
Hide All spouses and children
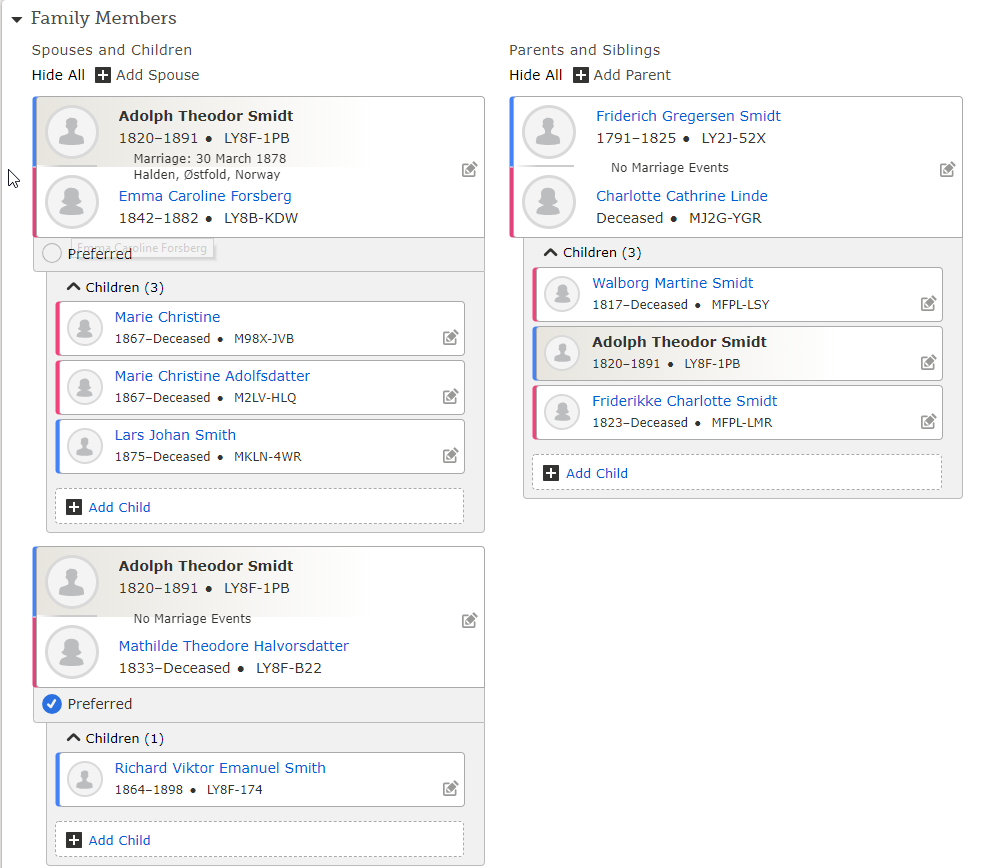coord(58,75)
